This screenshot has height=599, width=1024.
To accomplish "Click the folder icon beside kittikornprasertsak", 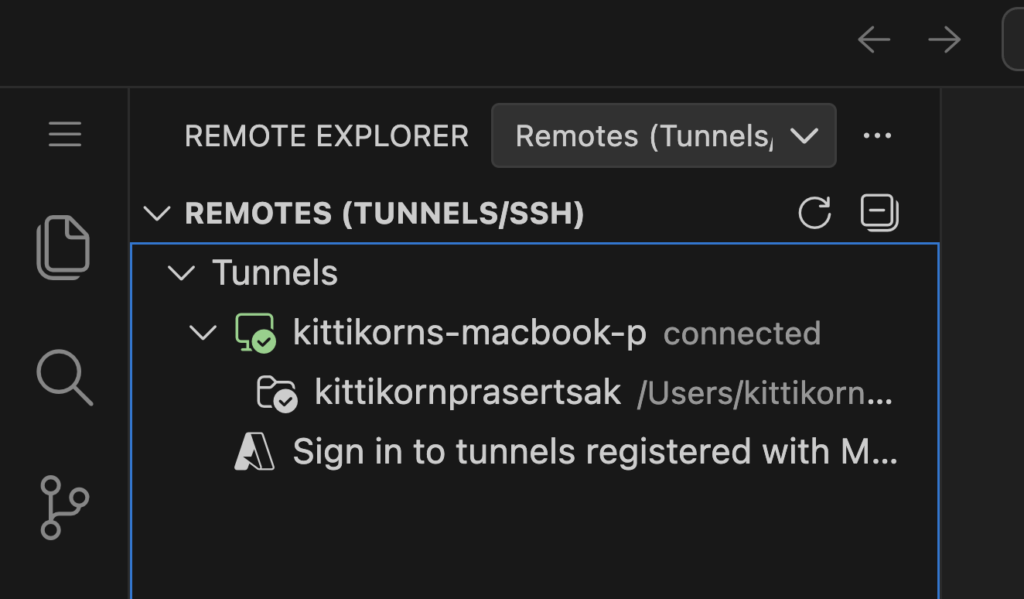I will pos(277,393).
